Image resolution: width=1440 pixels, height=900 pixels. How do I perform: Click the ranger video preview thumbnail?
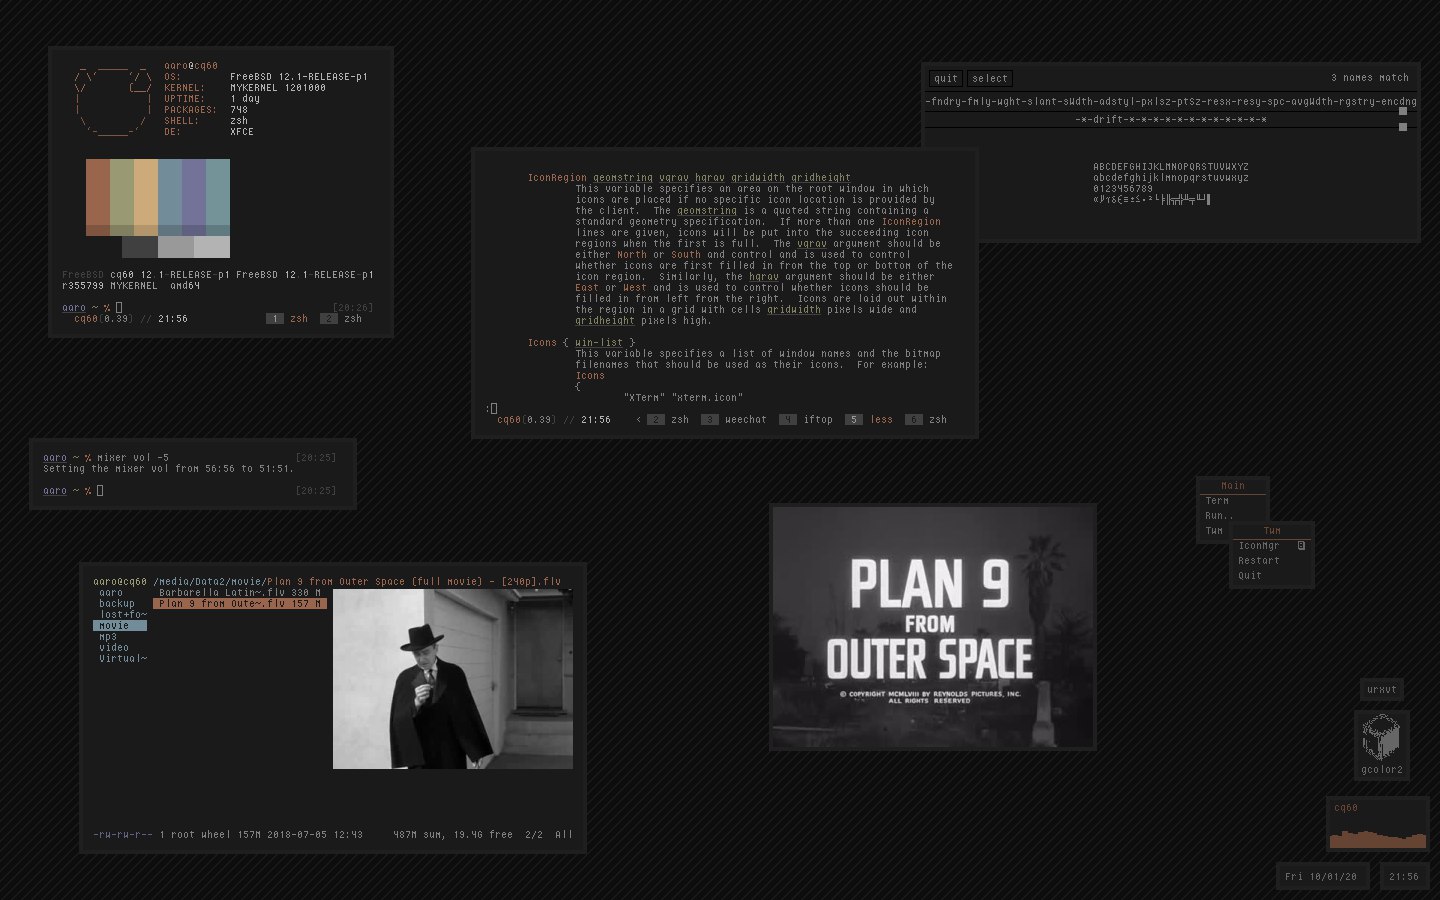tap(453, 679)
